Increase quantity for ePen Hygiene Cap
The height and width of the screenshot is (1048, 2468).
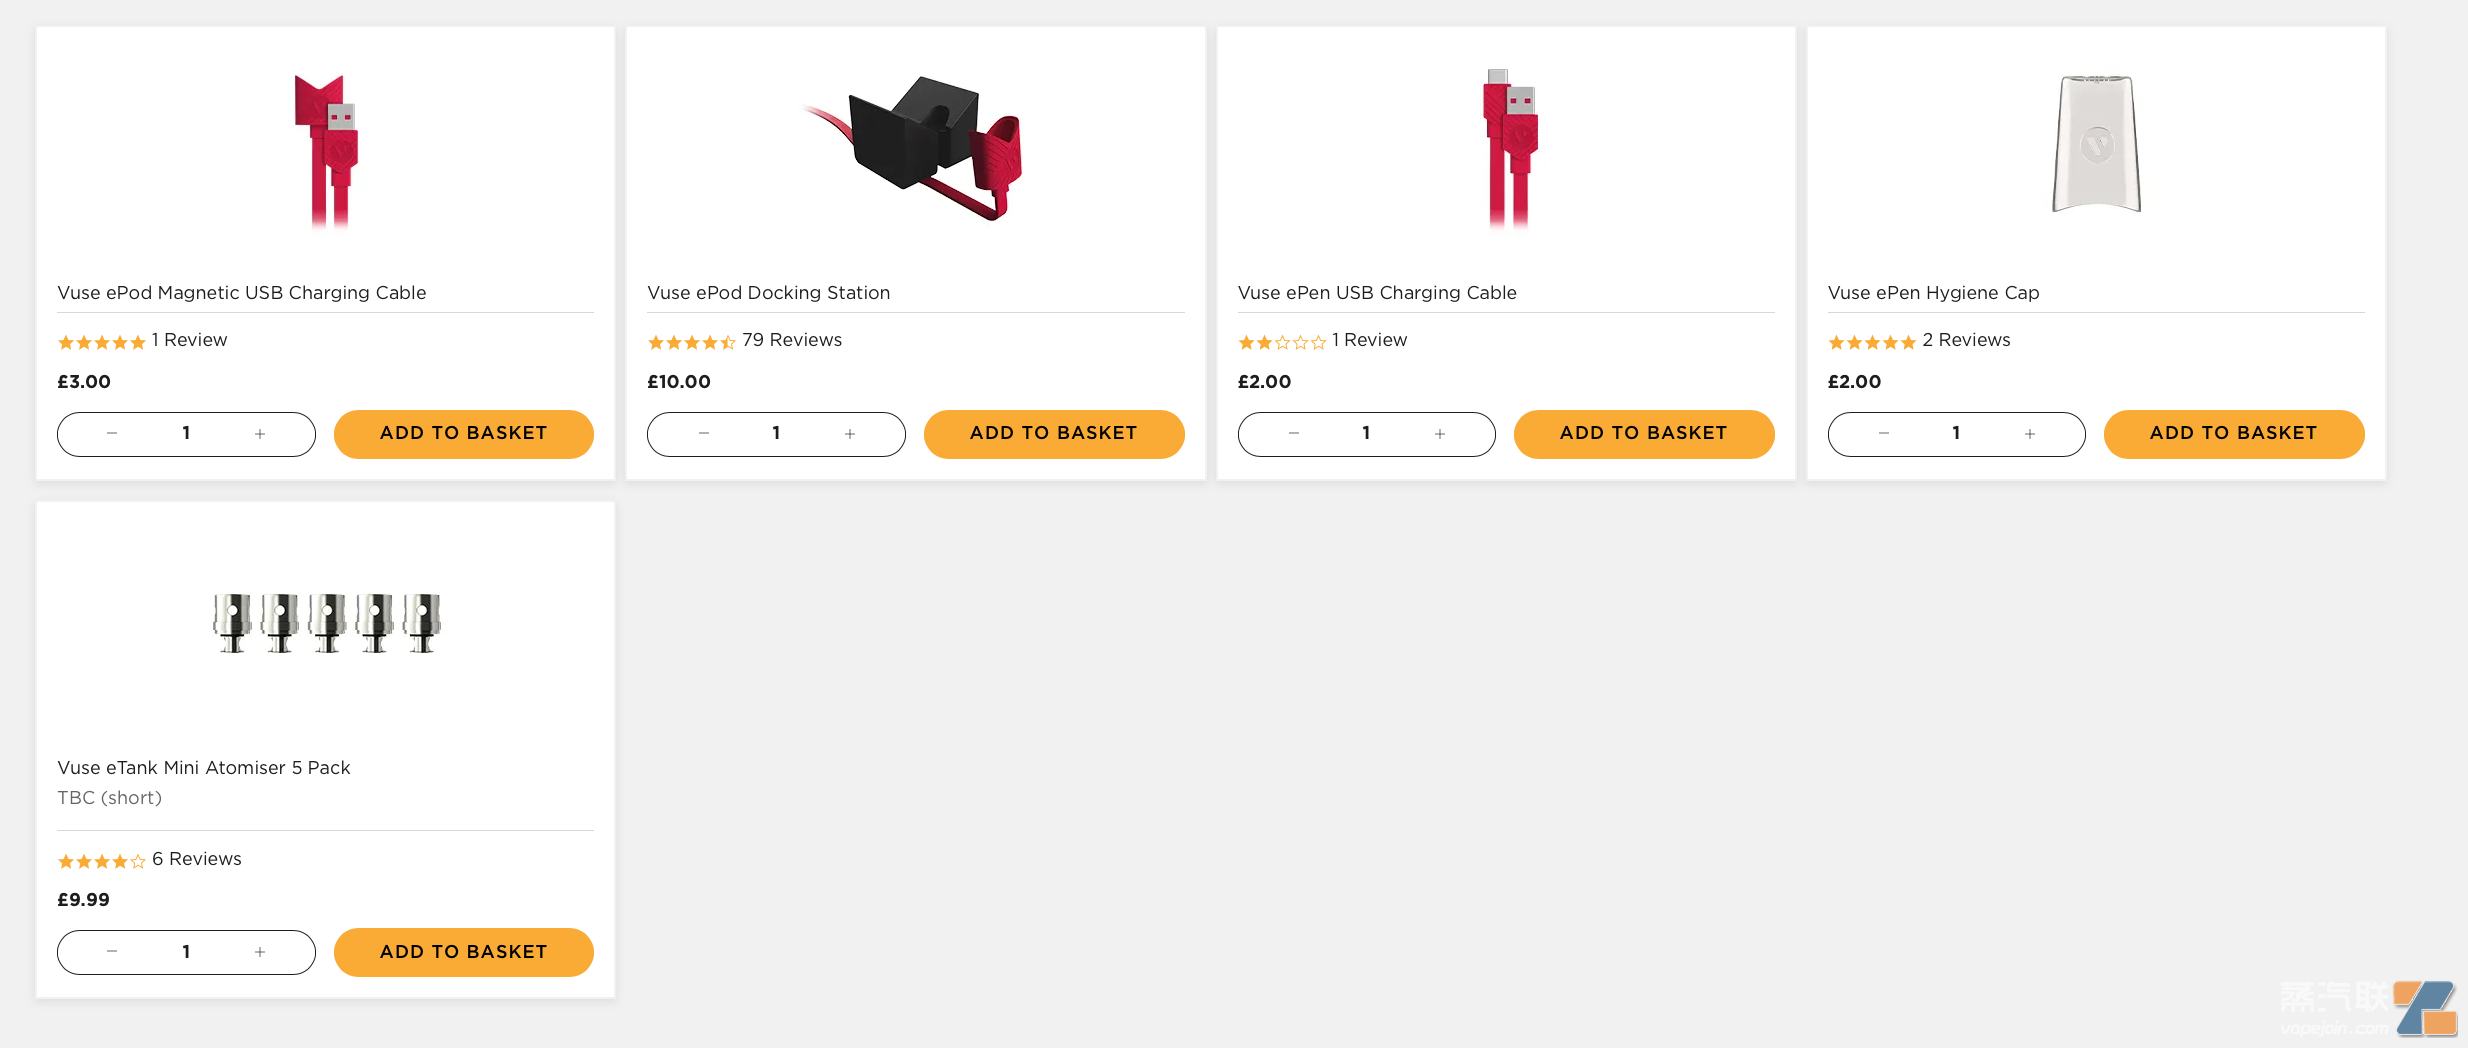click(2030, 434)
